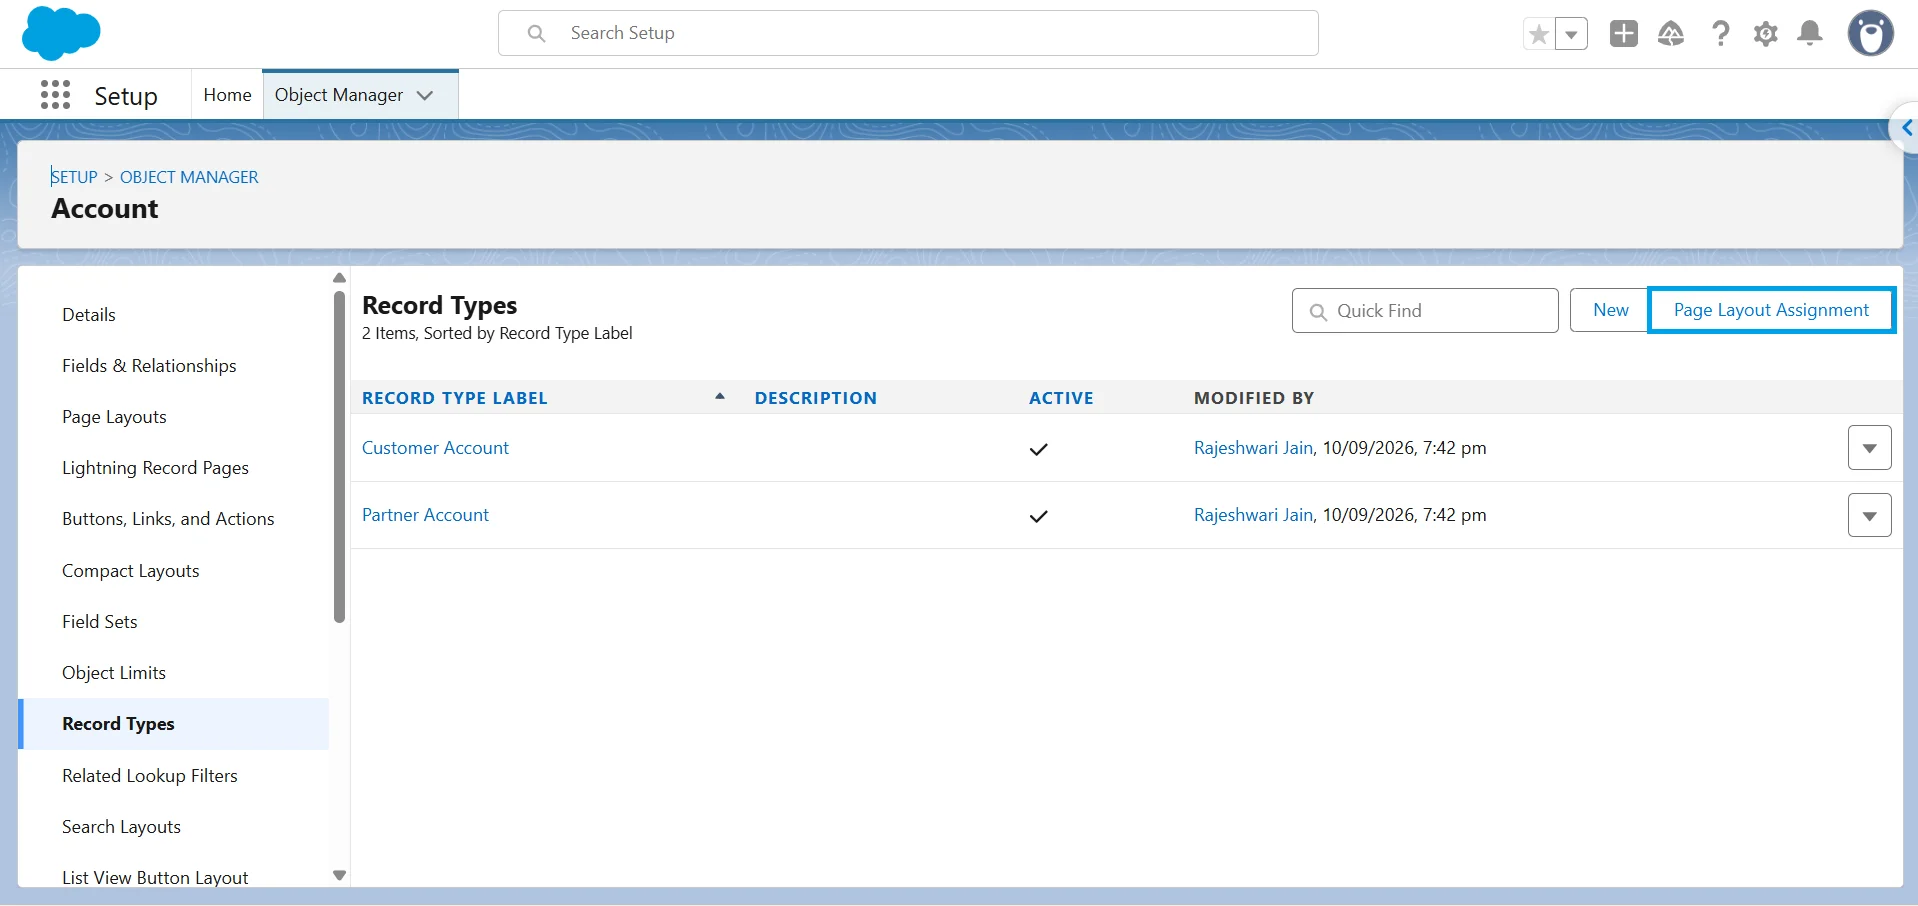Click the sidebar scroll down arrow
Image resolution: width=1918 pixels, height=906 pixels.
tap(339, 875)
